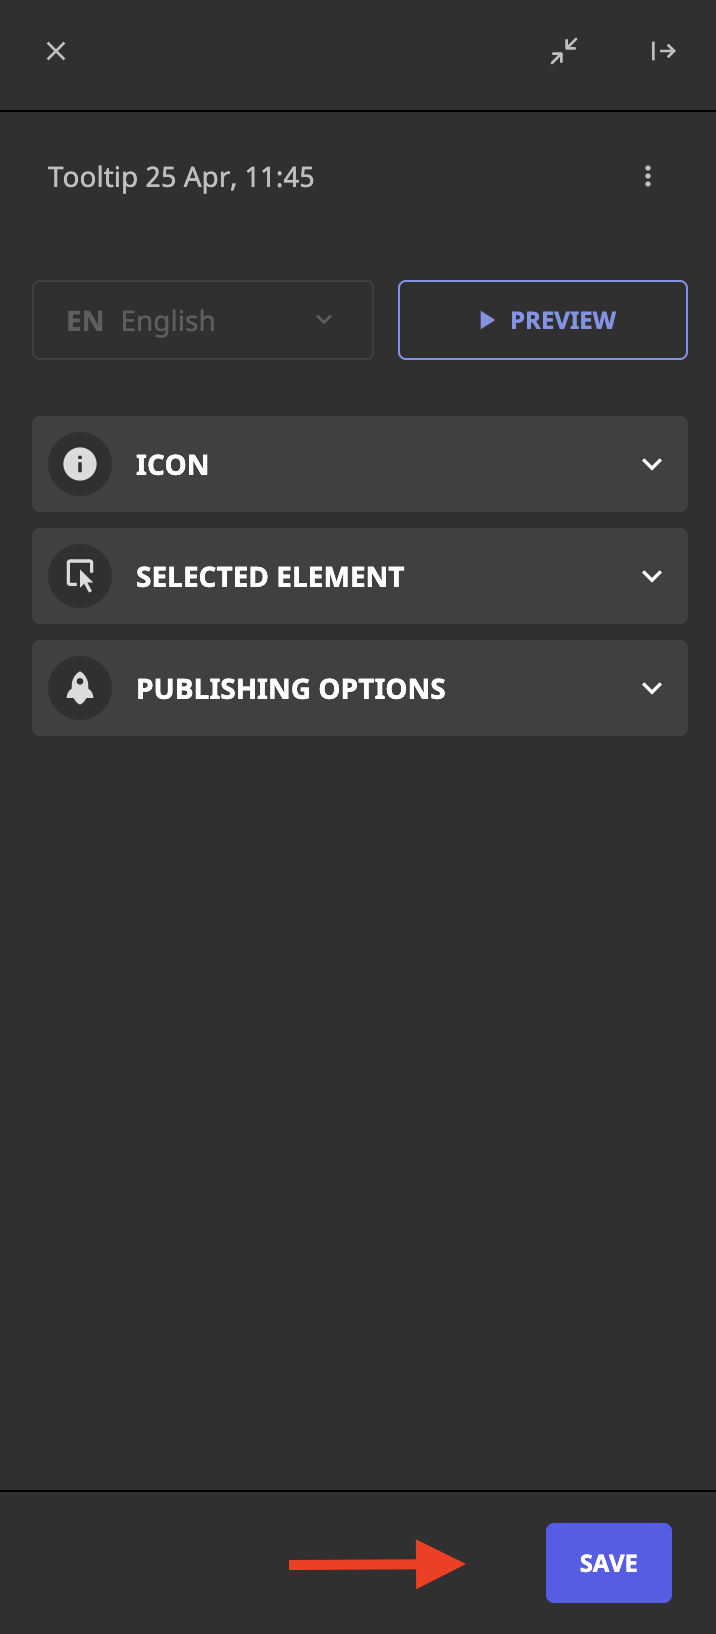Click the PREVIEW button
Viewport: 716px width, 1634px height.
pos(543,320)
